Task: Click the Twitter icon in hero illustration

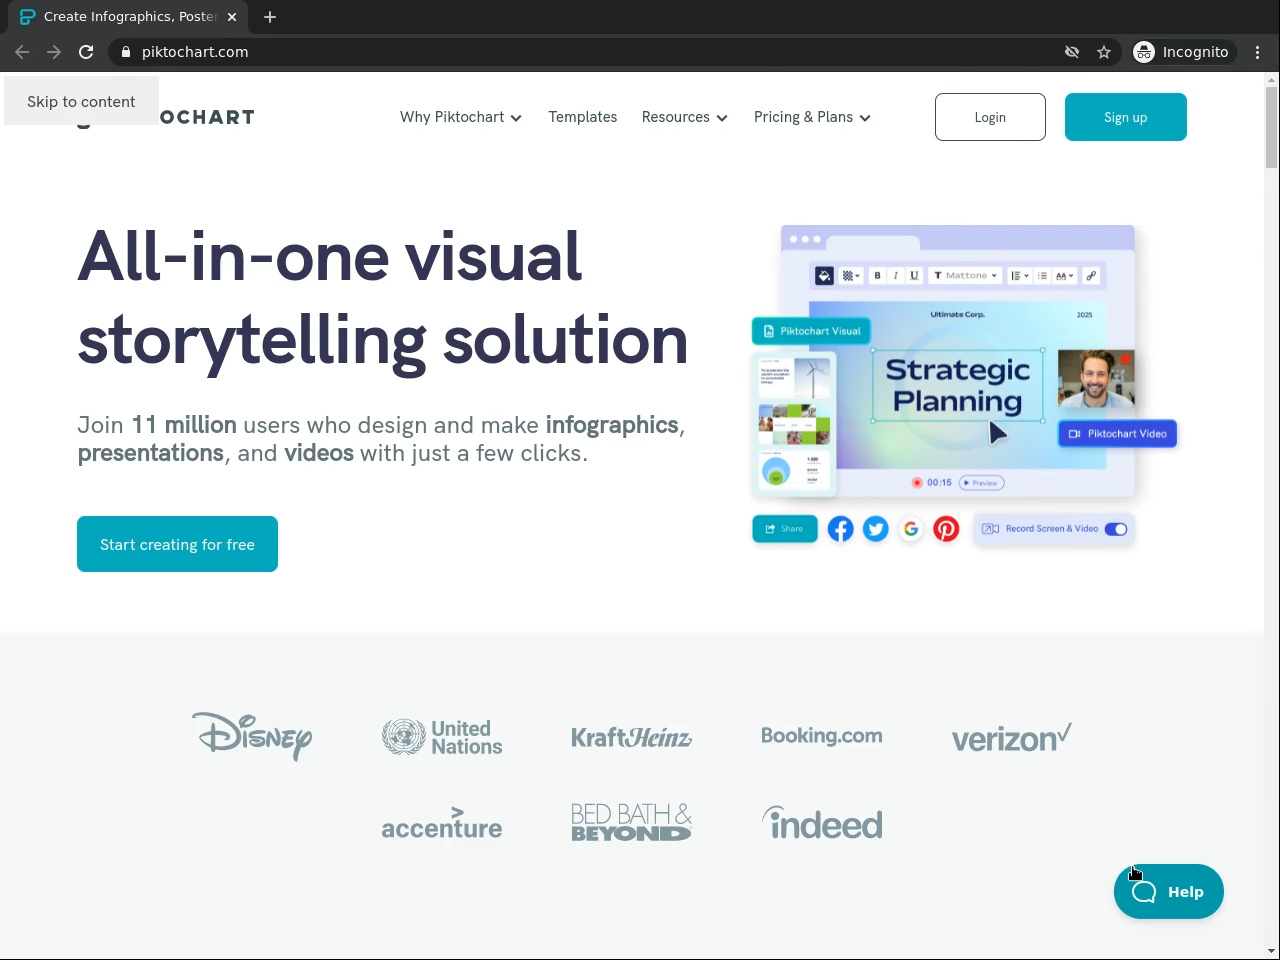Action: [876, 529]
